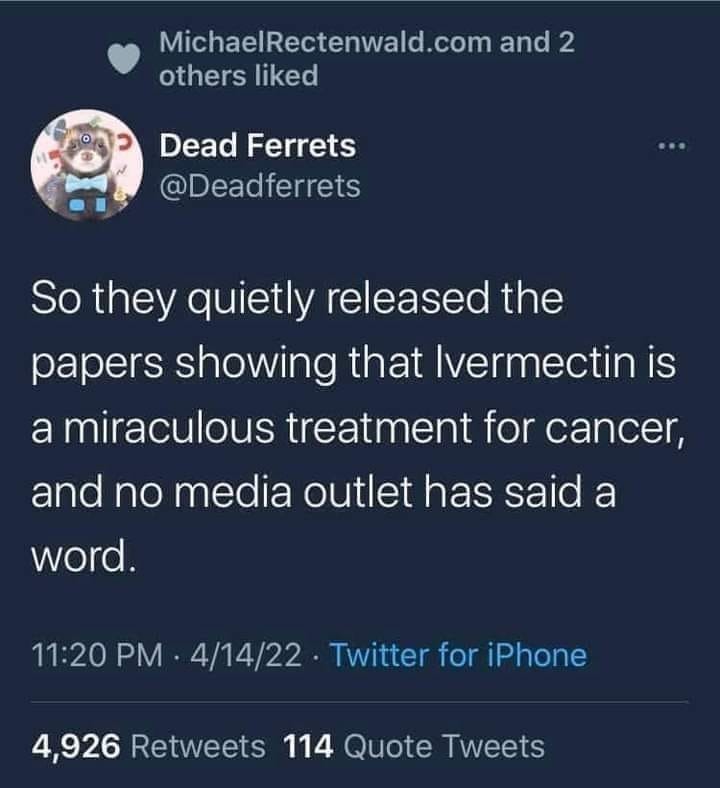Click the 11:20 PM timestamp

pyautogui.click(x=97, y=655)
